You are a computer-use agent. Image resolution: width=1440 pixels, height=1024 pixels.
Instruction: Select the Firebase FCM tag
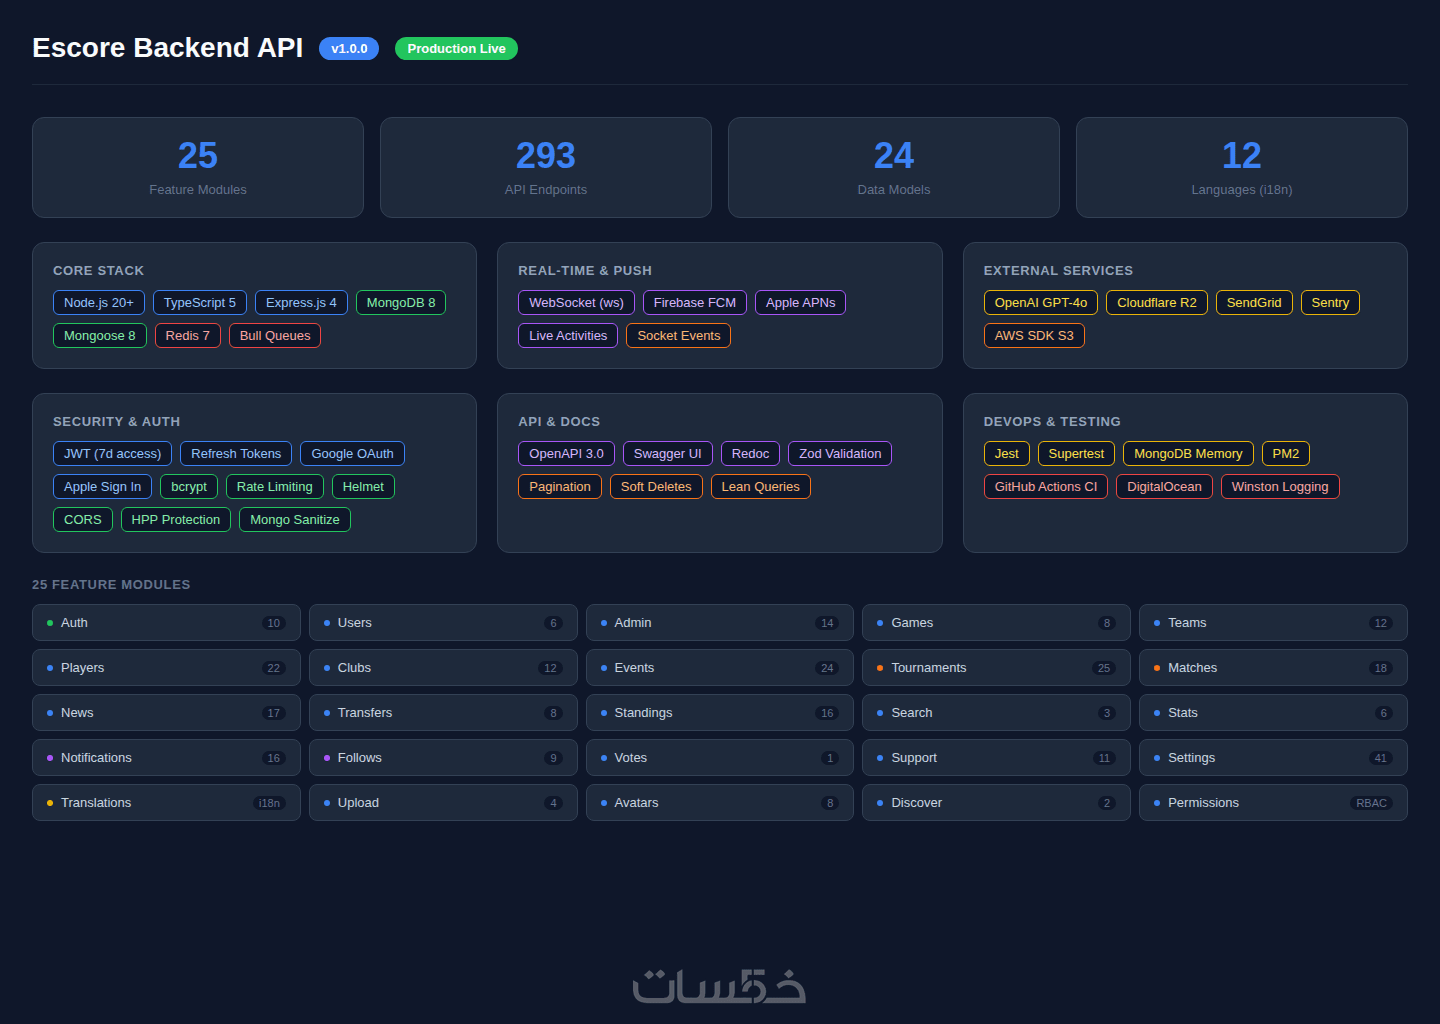point(695,302)
